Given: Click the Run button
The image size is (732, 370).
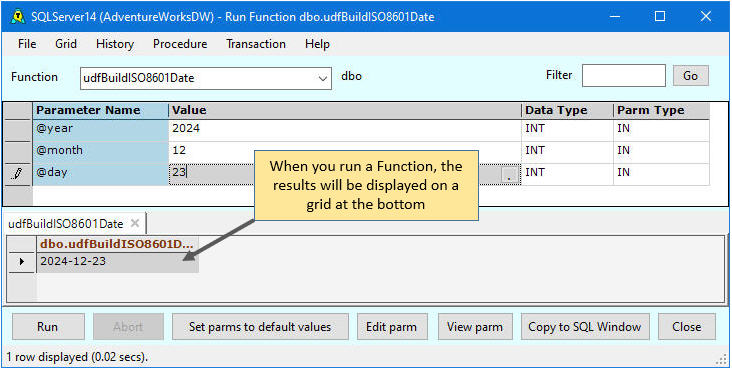Looking at the screenshot, I should (x=48, y=327).
